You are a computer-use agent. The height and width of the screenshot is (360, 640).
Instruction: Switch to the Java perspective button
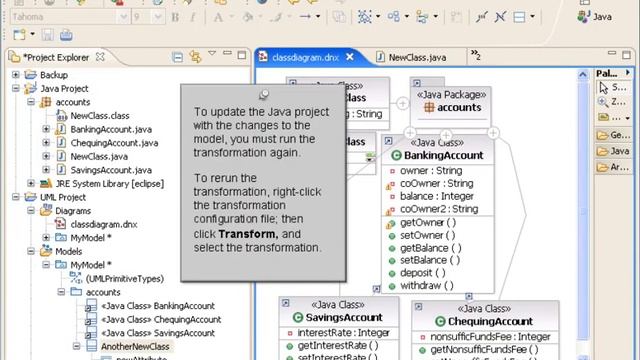click(x=594, y=17)
